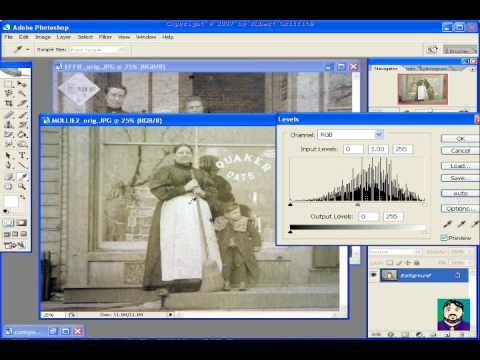480x360 pixels.
Task: Open the Sample Size dropdown
Action: pos(99,50)
